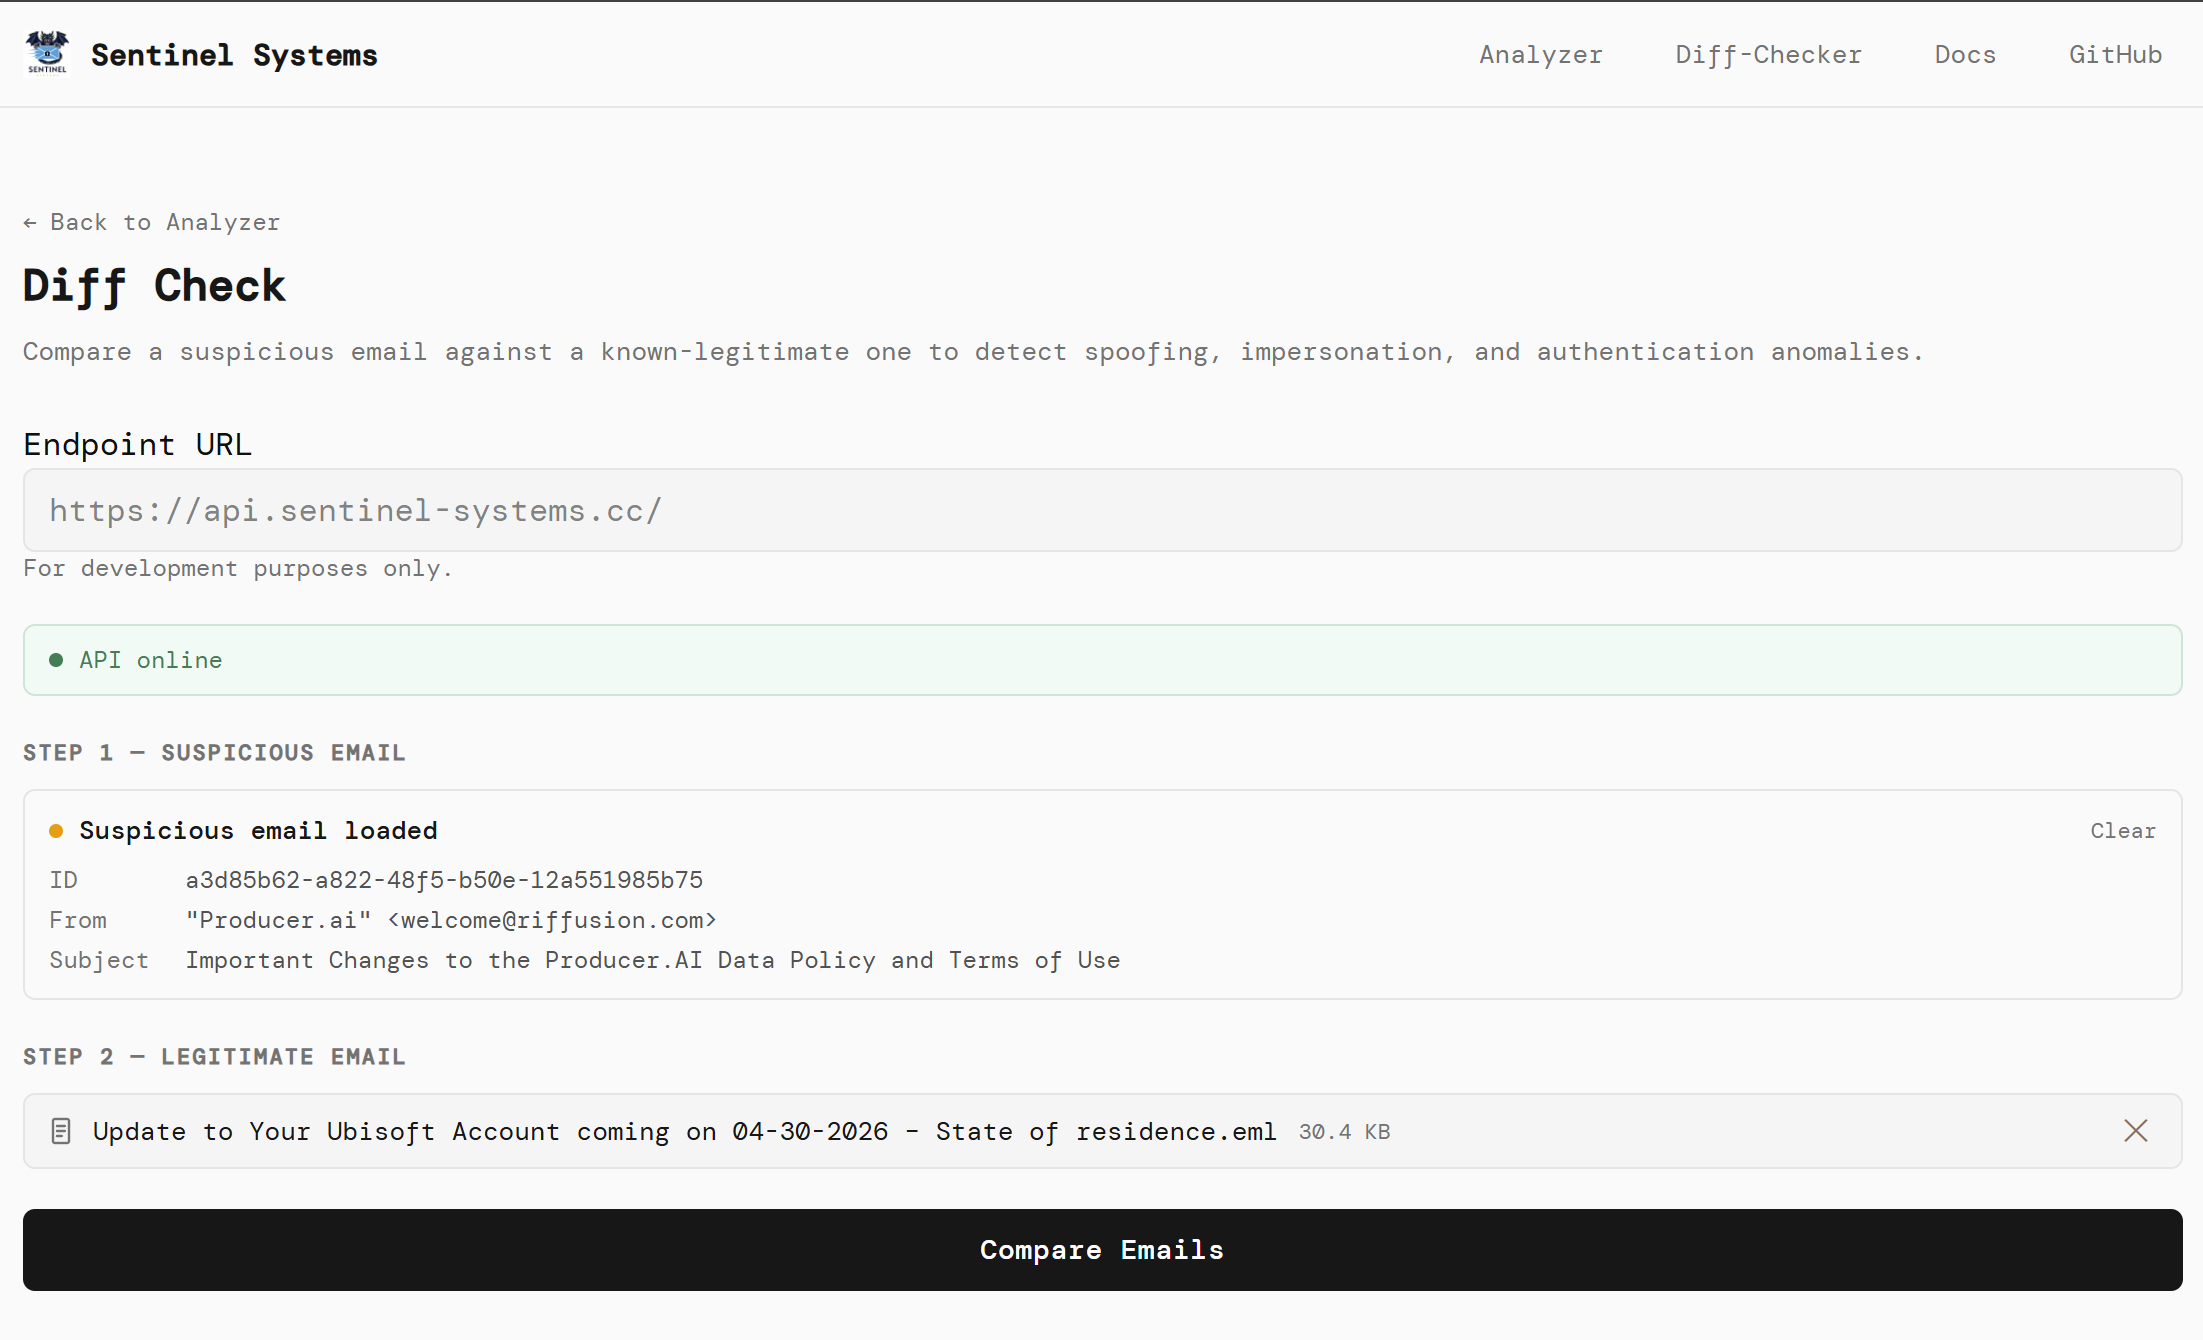Click the 'STEP 1 — SUSPICIOUS EMAIL' label
The height and width of the screenshot is (1340, 2203).
coord(214,753)
